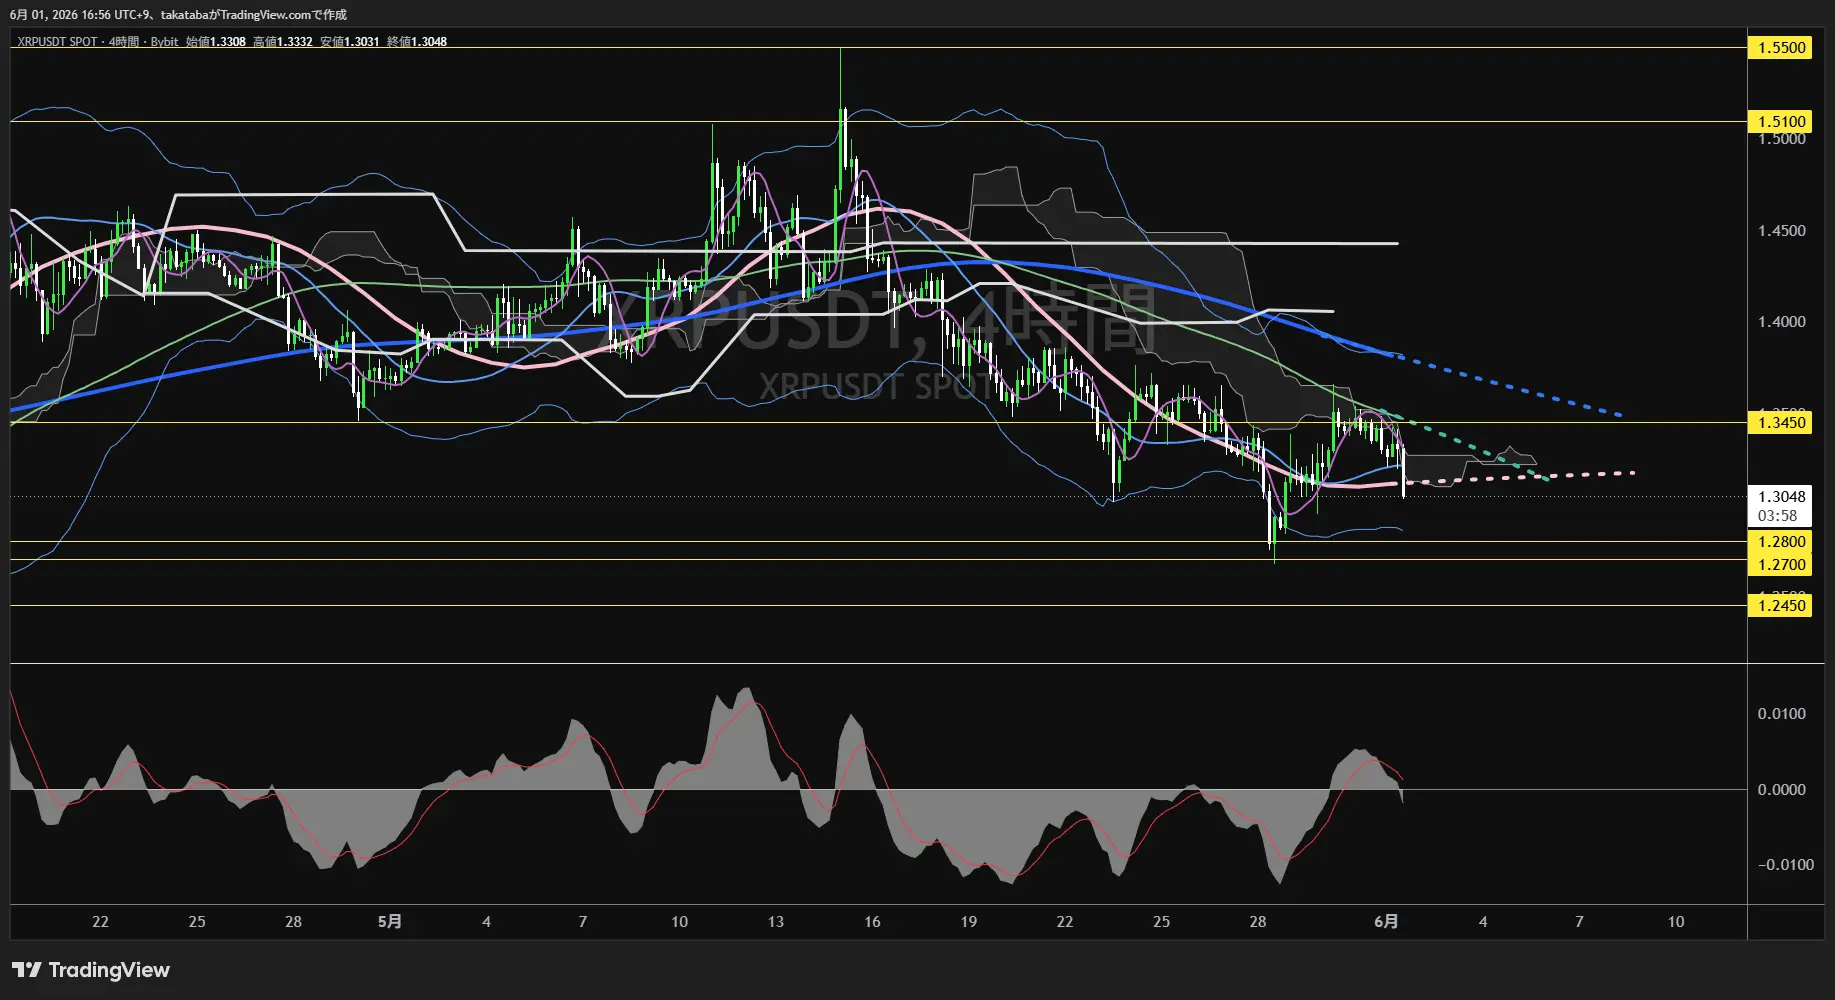Click the TradingView logo icon
The height and width of the screenshot is (1000, 1835).
(x=27, y=970)
